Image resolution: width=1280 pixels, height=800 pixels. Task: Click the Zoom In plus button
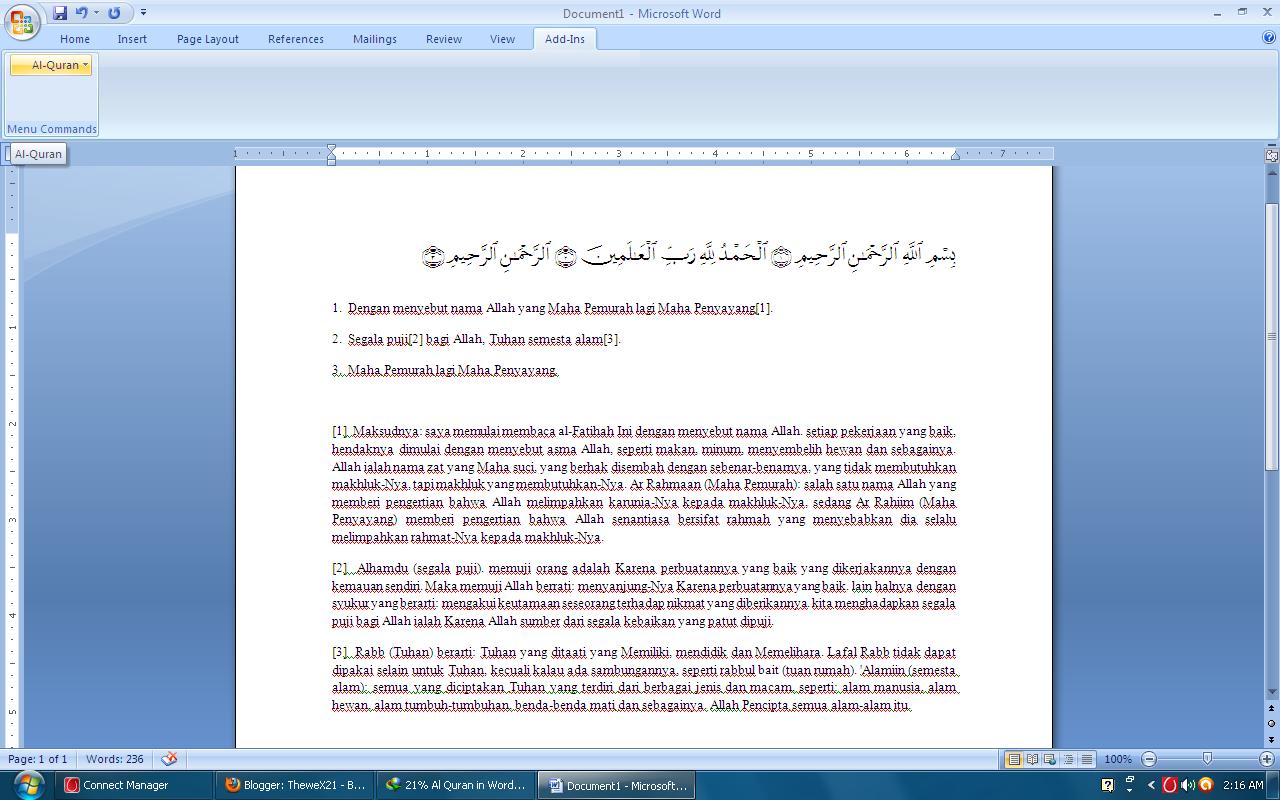click(1267, 760)
